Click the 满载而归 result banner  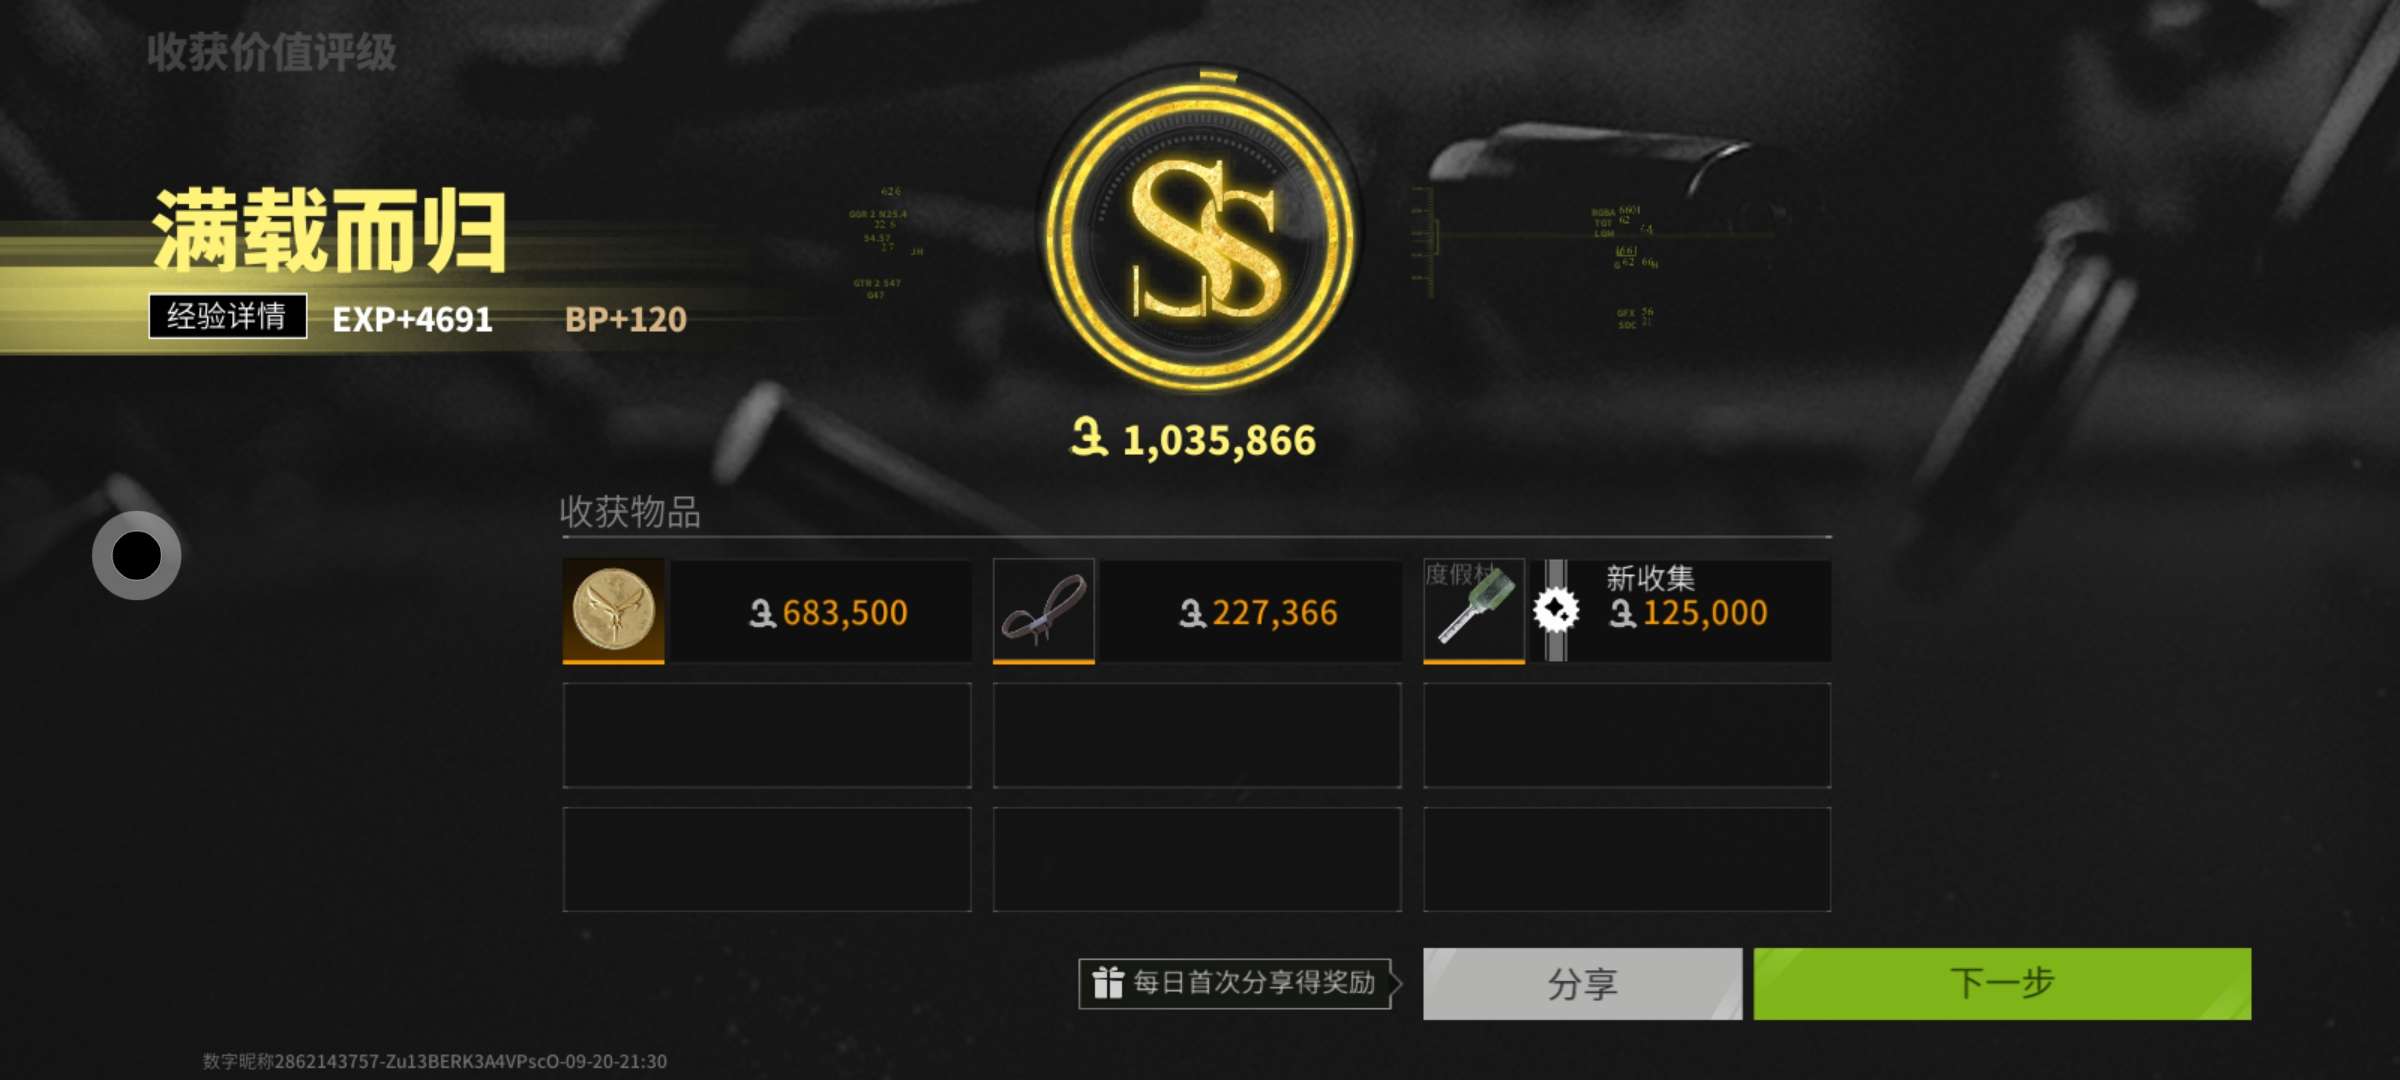tap(330, 232)
